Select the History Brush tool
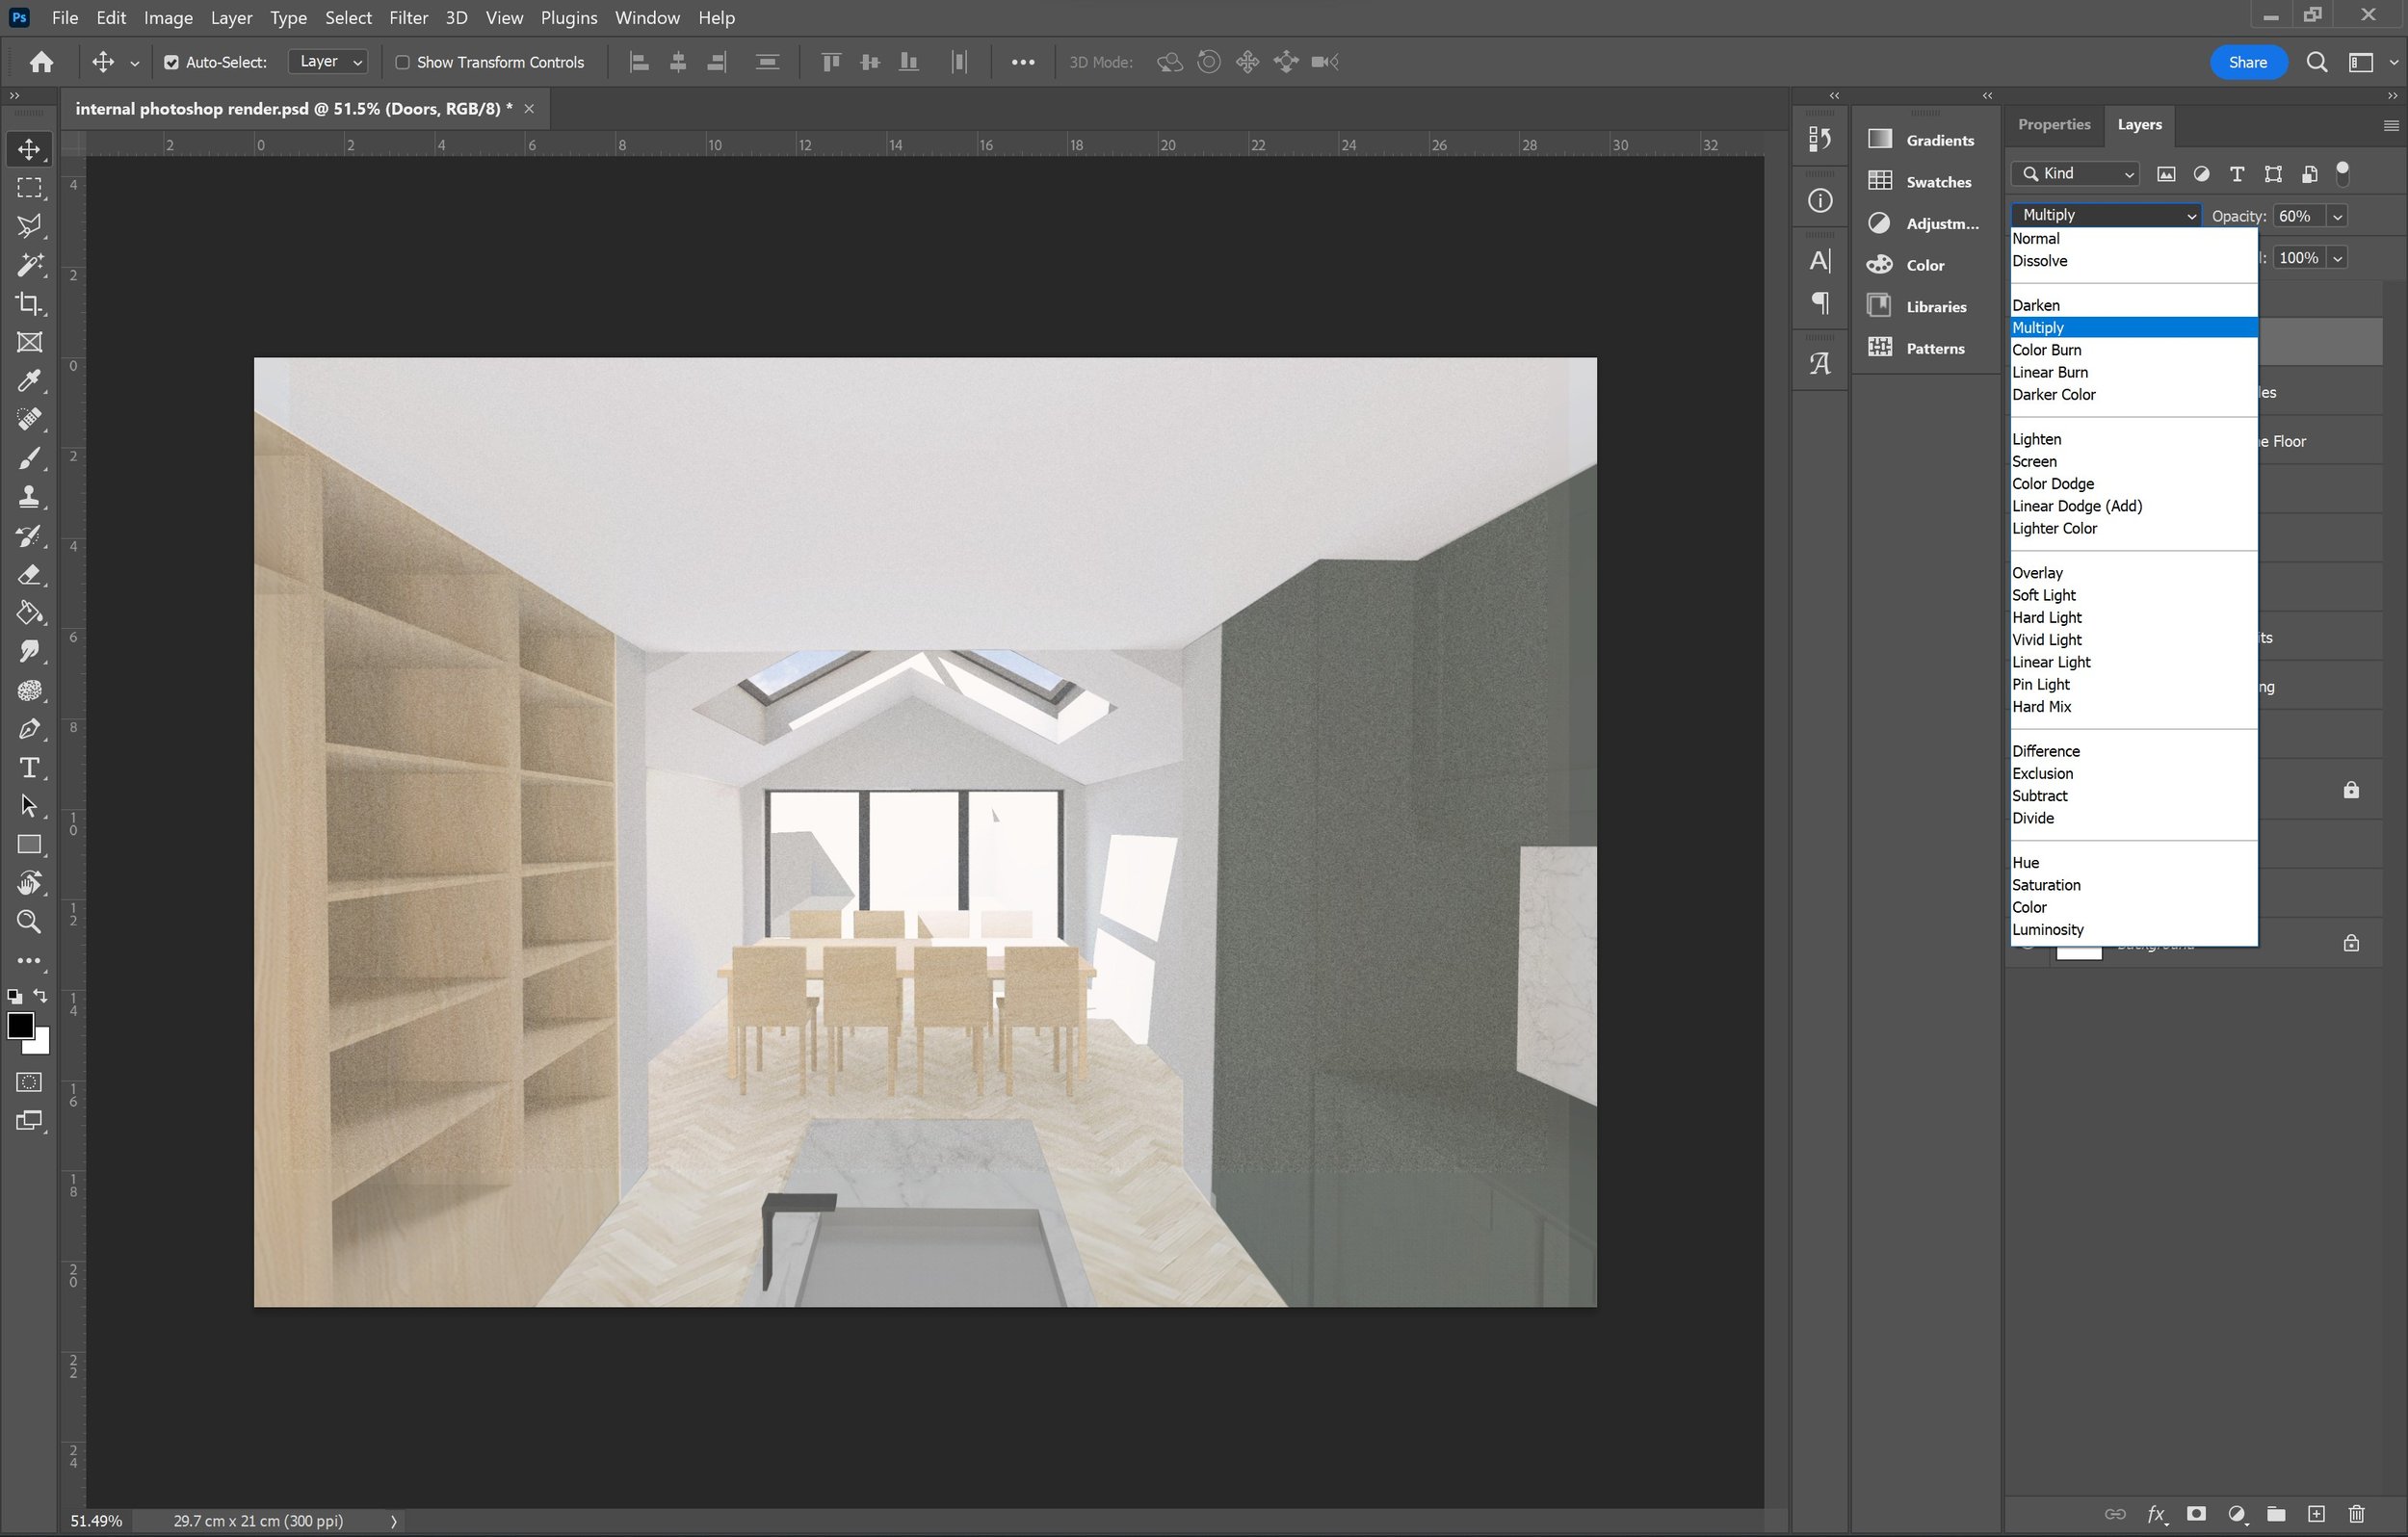The image size is (2408, 1537). 29,536
